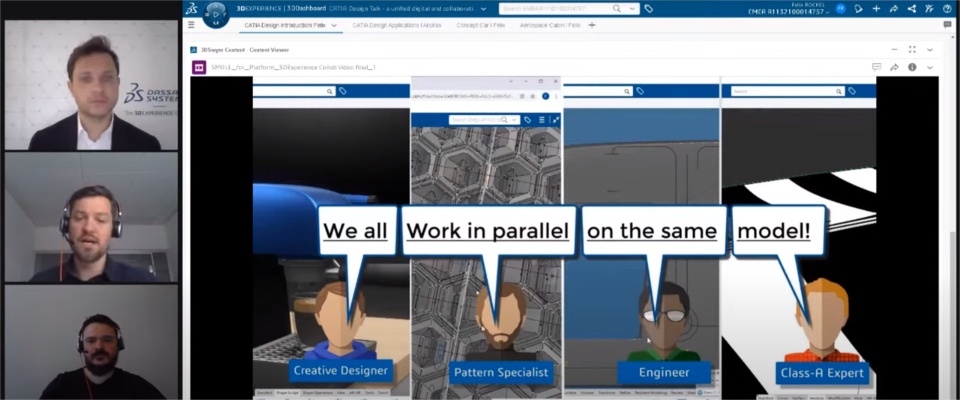Open menu icon in Pattern Specialist inner toolbar

pos(542,120)
